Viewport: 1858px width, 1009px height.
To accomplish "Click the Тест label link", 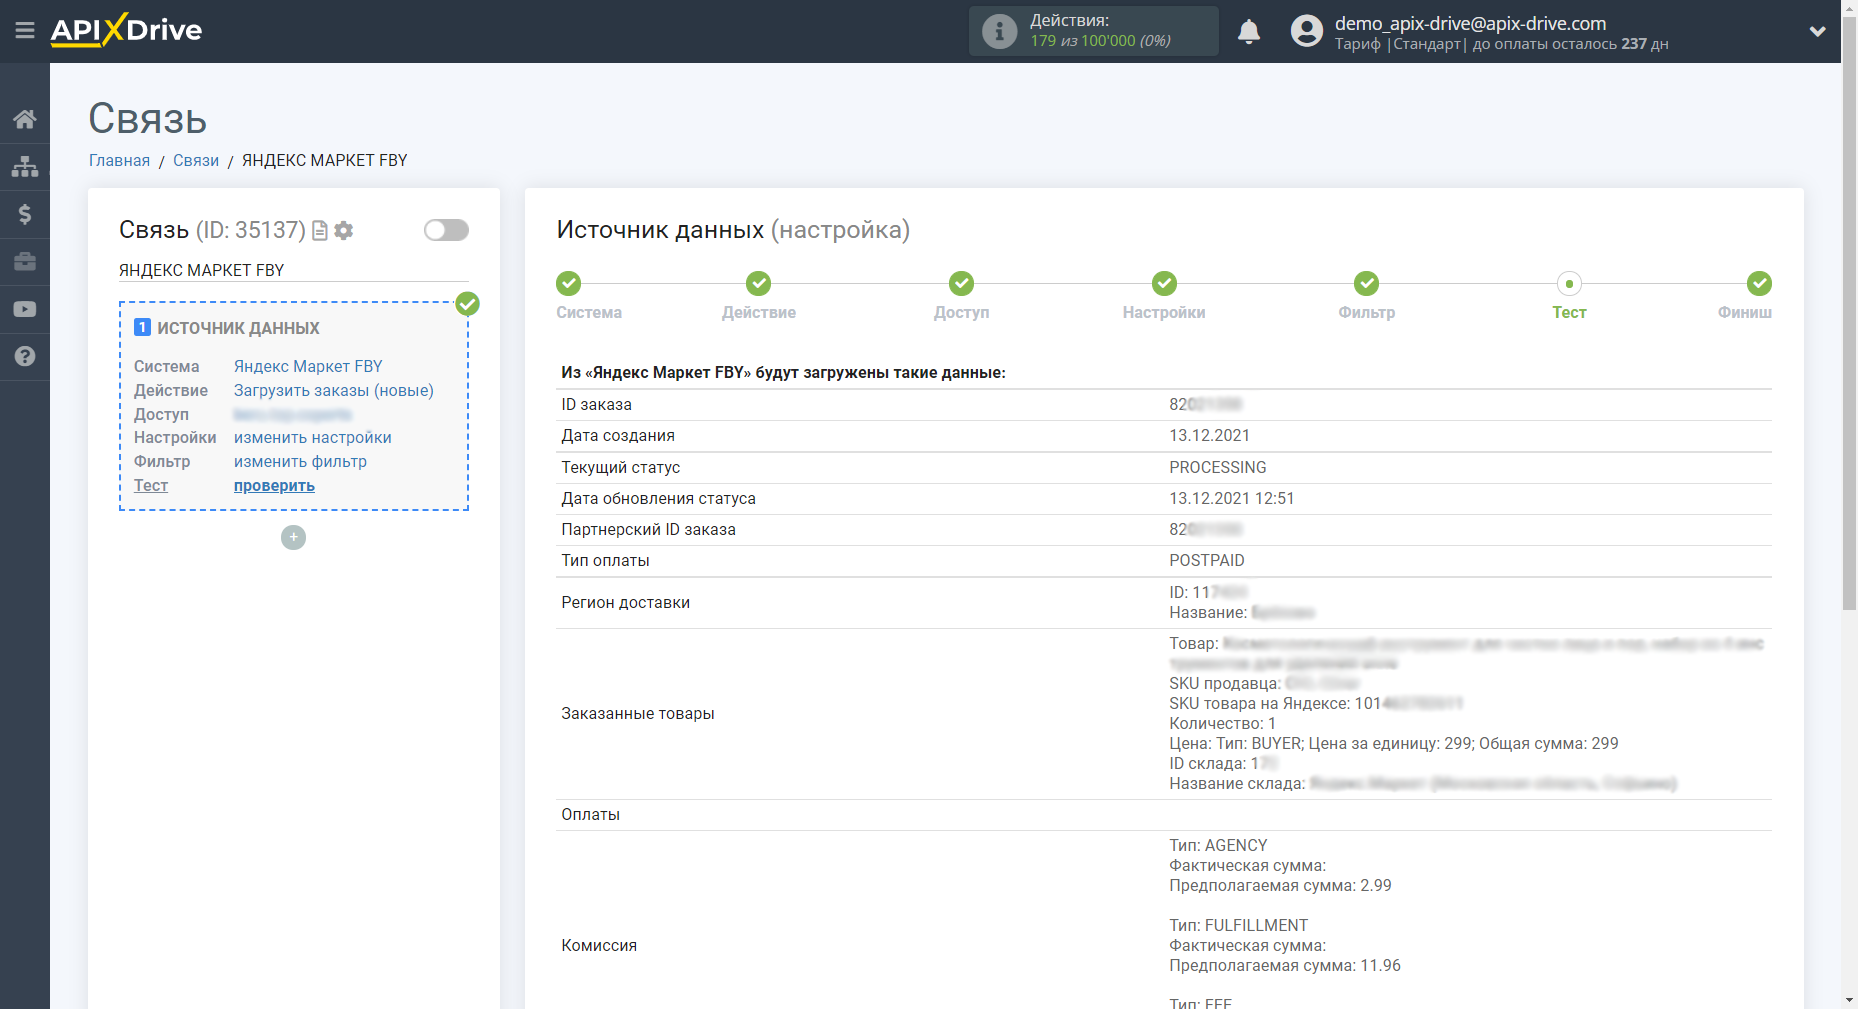I will (x=151, y=485).
